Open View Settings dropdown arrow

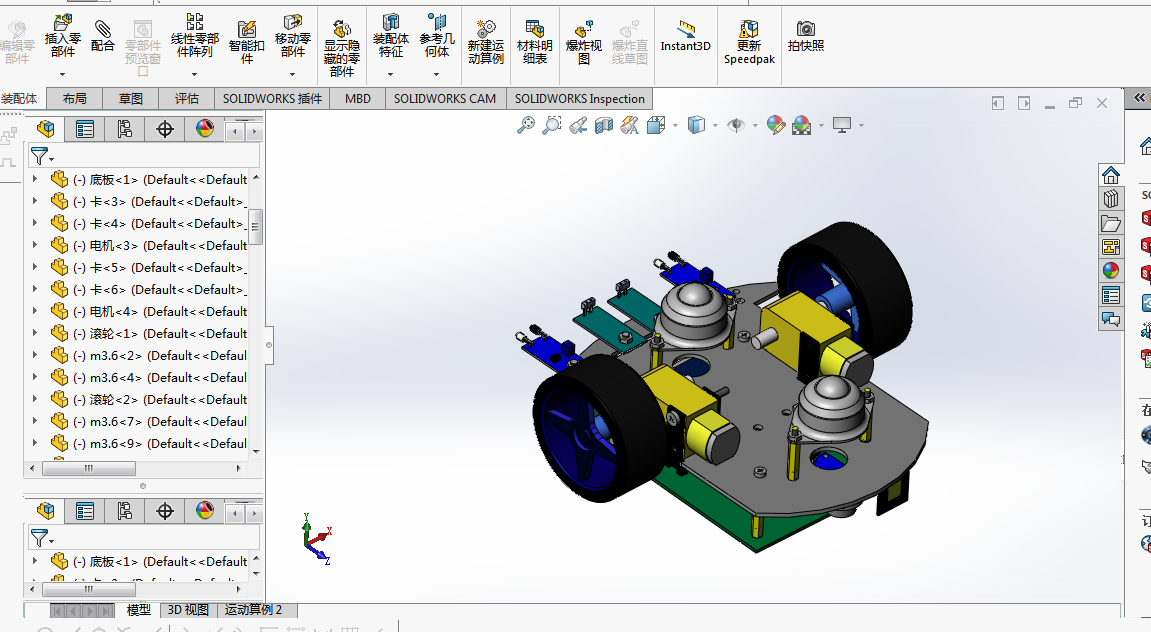(x=861, y=126)
